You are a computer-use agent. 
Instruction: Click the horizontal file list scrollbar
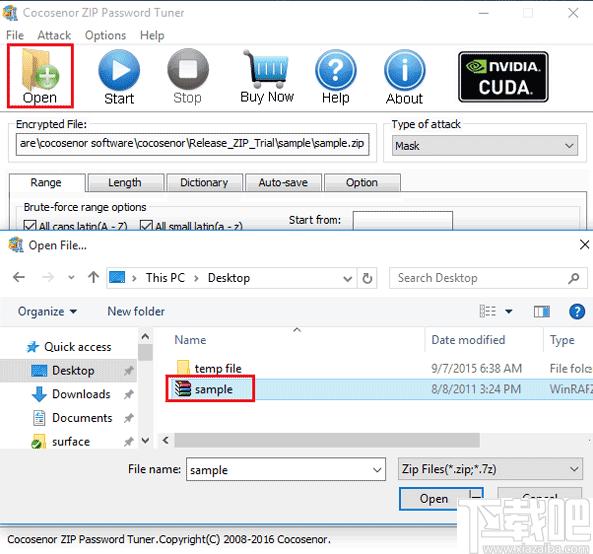tap(327, 440)
